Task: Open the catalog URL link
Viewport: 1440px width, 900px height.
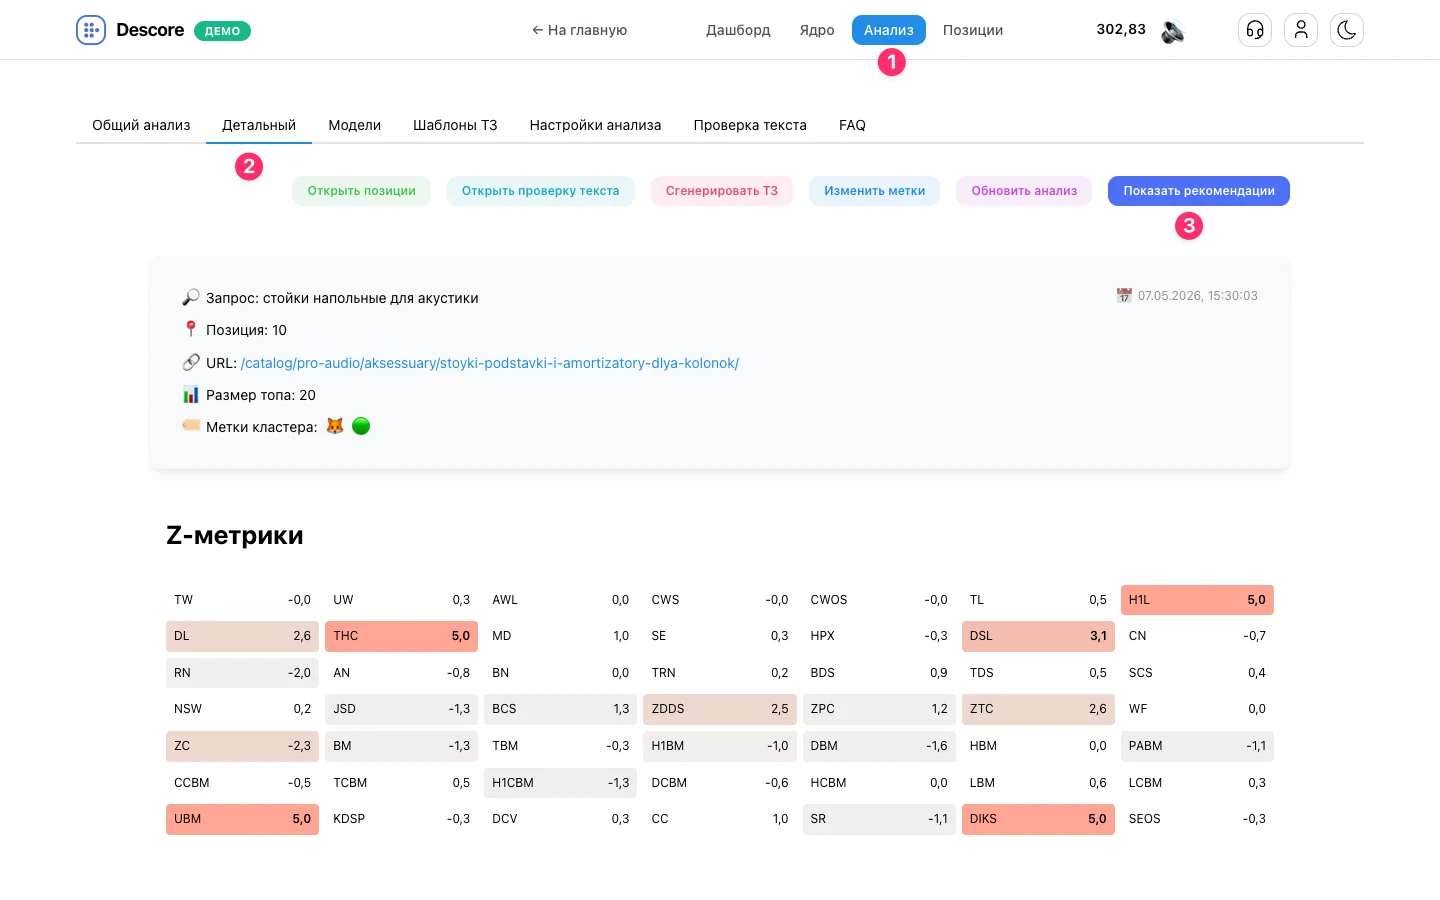Action: [x=490, y=363]
